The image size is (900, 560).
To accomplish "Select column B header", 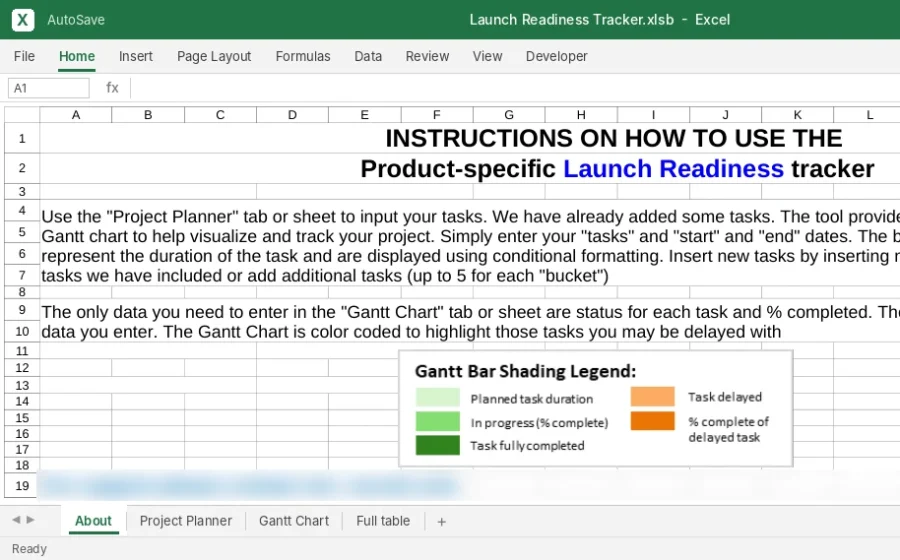I will [x=148, y=115].
